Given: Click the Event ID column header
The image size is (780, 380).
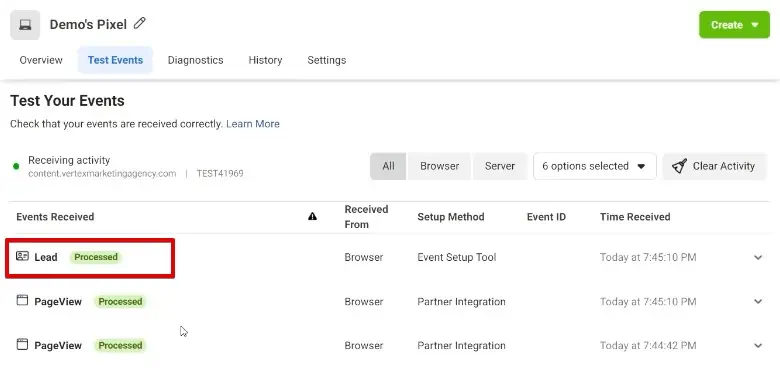Looking at the screenshot, I should [546, 217].
